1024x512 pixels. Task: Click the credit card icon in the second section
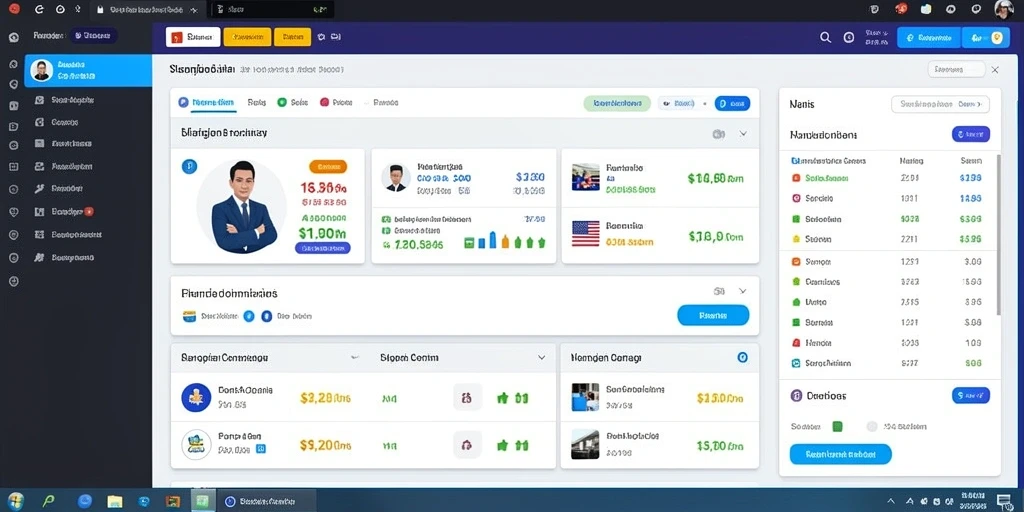pyautogui.click(x=189, y=316)
